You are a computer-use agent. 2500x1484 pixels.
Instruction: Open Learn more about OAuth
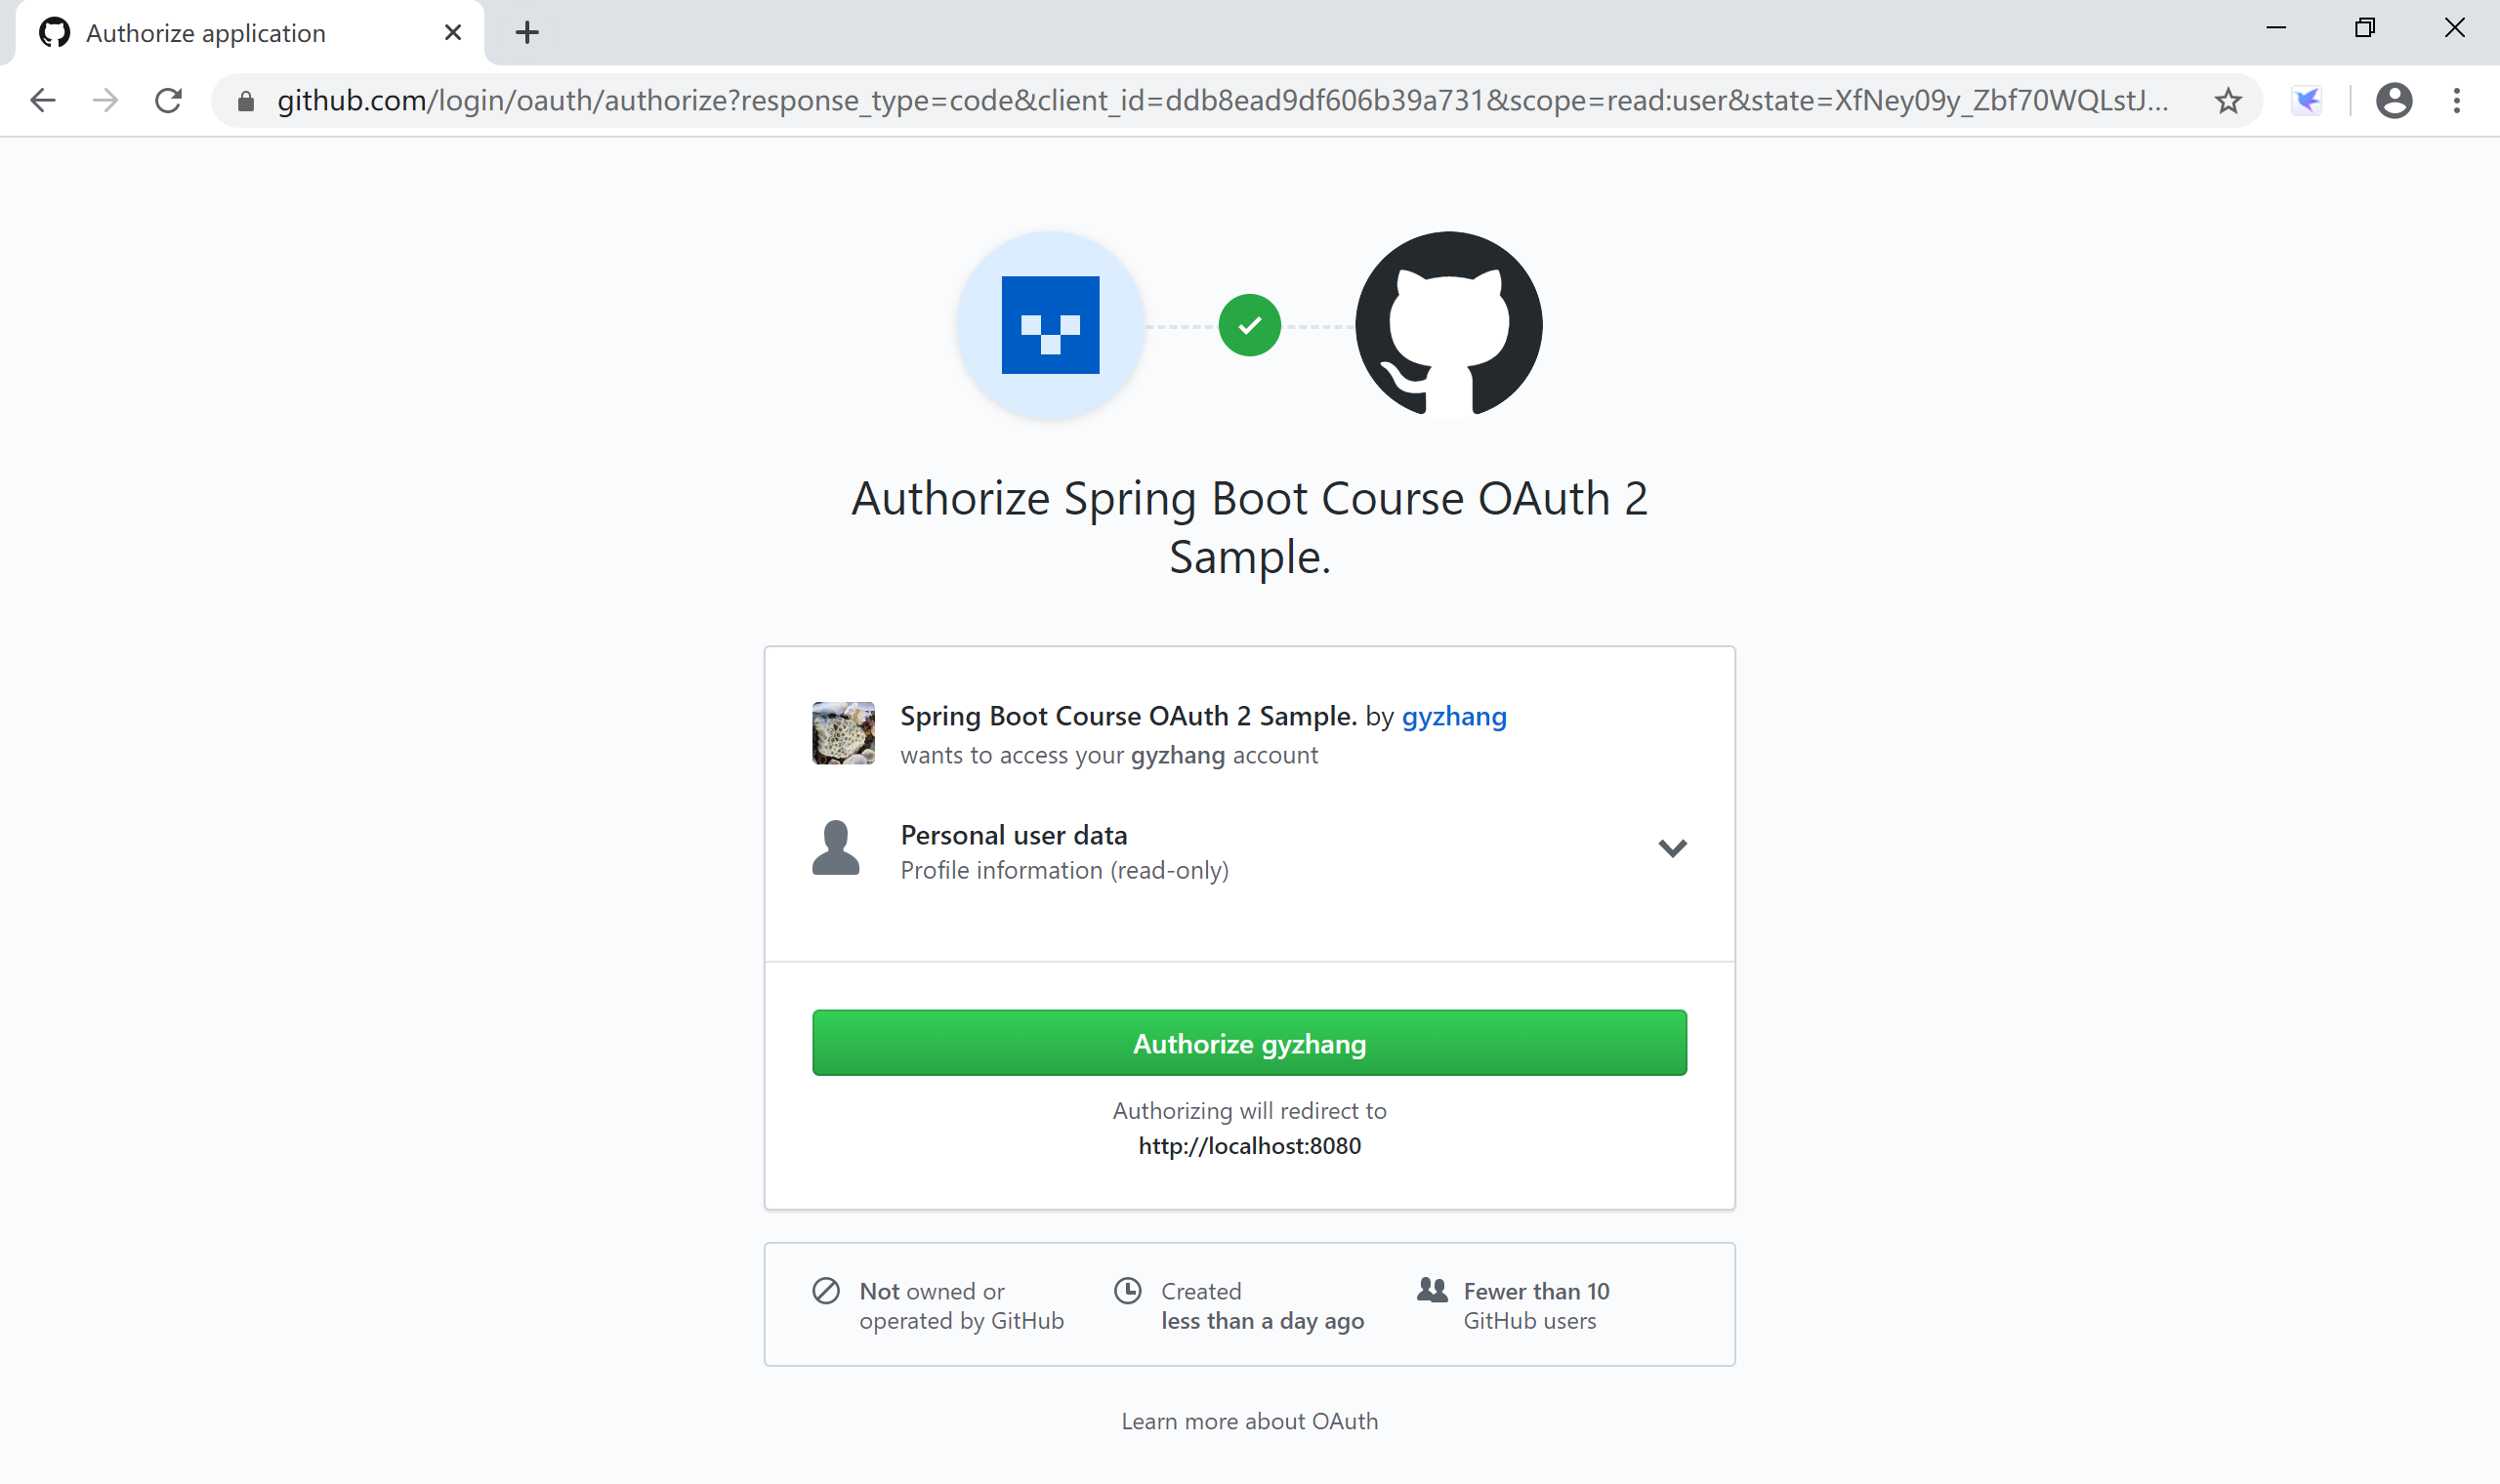click(1249, 1421)
